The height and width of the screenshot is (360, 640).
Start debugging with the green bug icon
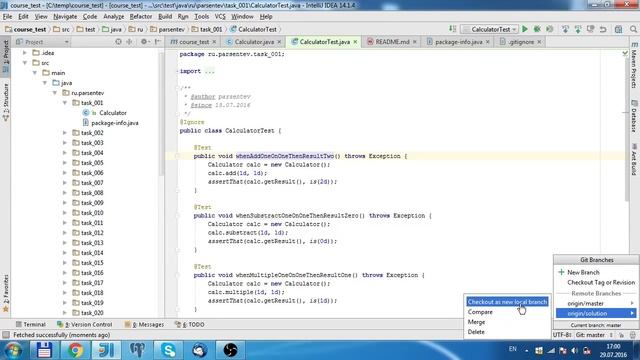pyautogui.click(x=537, y=29)
